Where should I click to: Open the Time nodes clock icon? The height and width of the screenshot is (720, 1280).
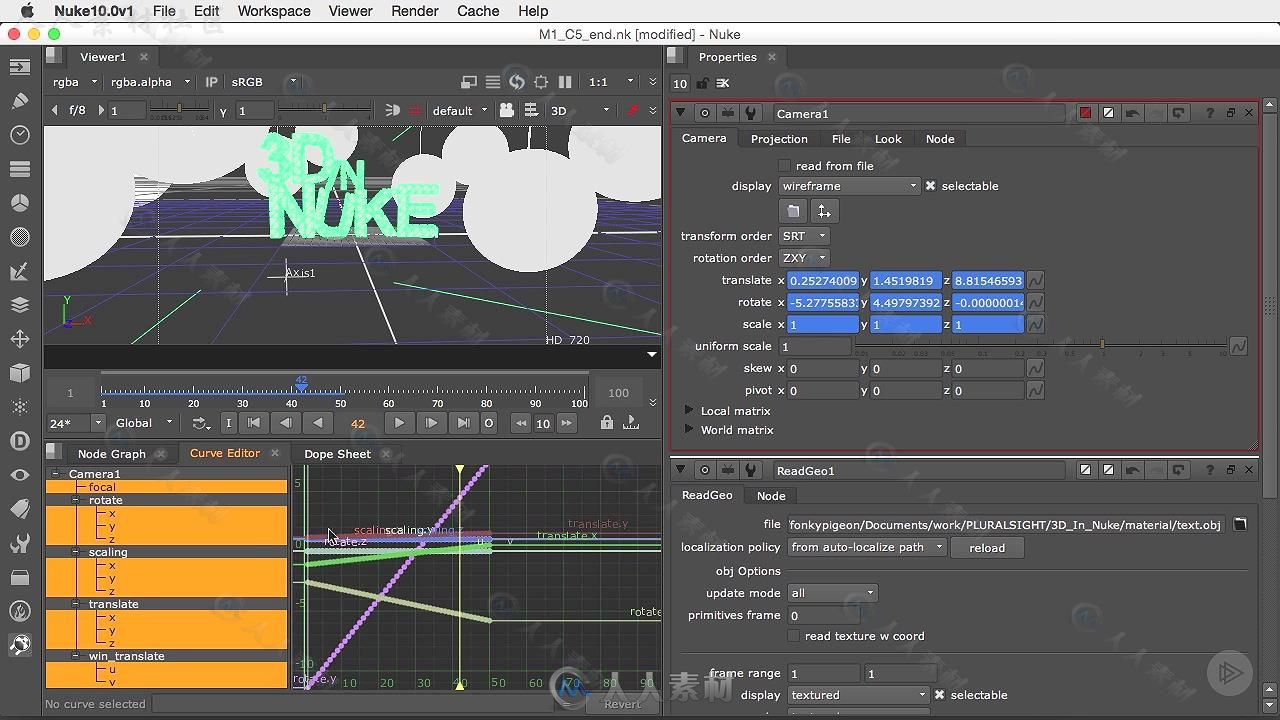click(x=19, y=135)
